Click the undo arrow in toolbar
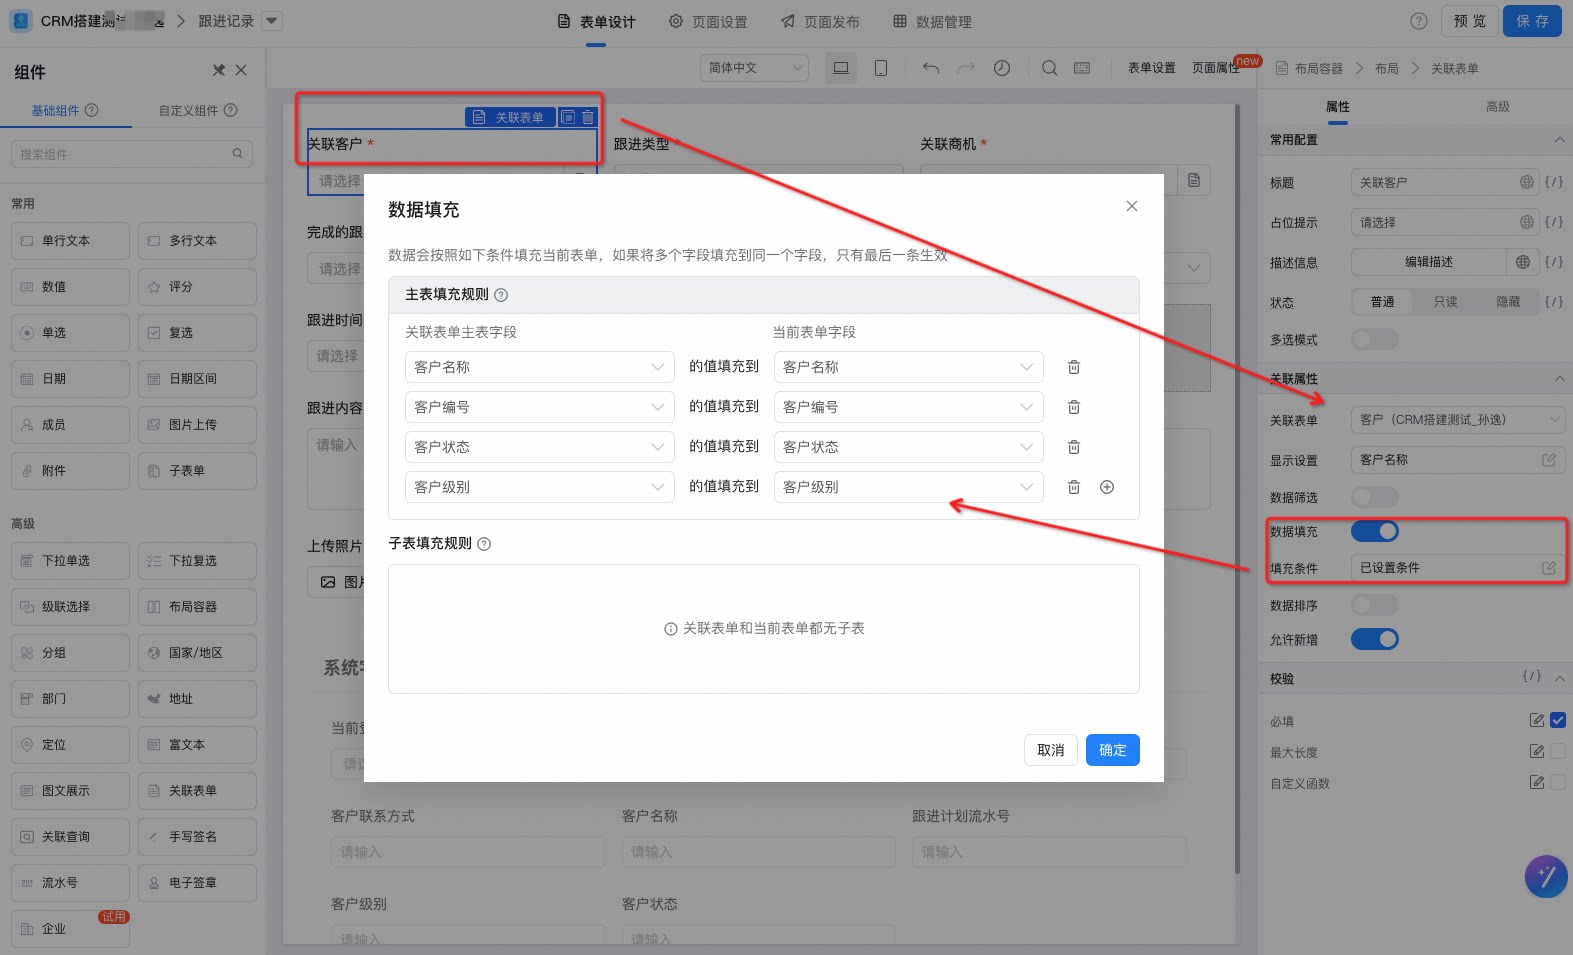1573x955 pixels. pyautogui.click(x=931, y=68)
